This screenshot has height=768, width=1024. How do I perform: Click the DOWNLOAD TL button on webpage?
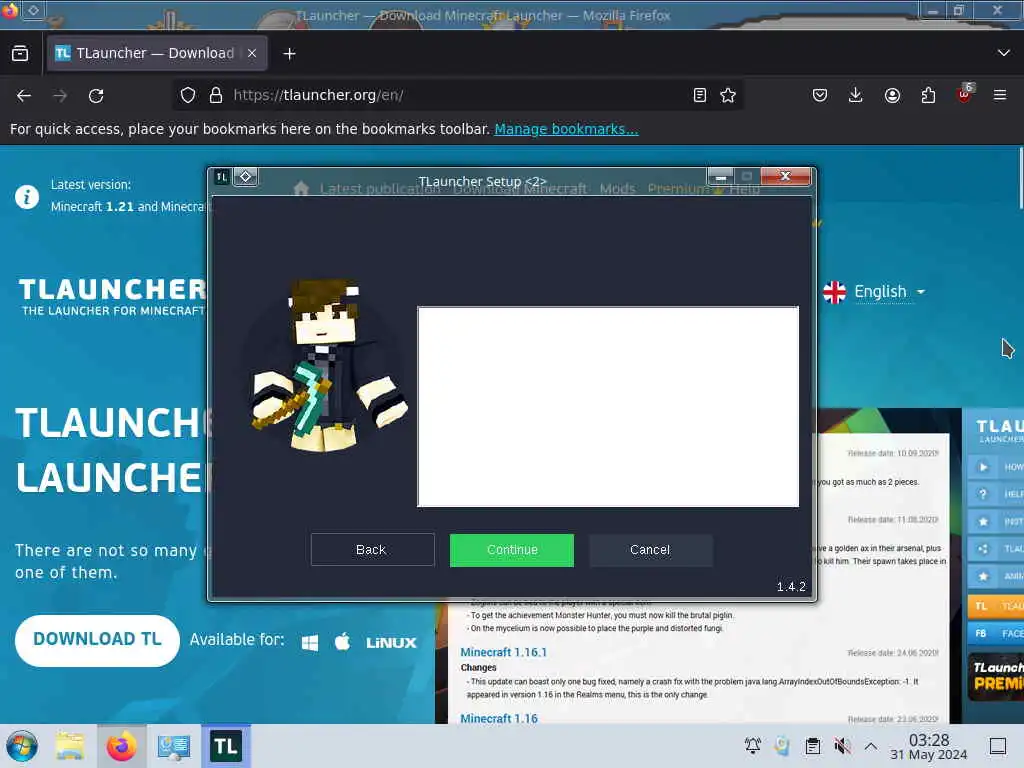97,640
